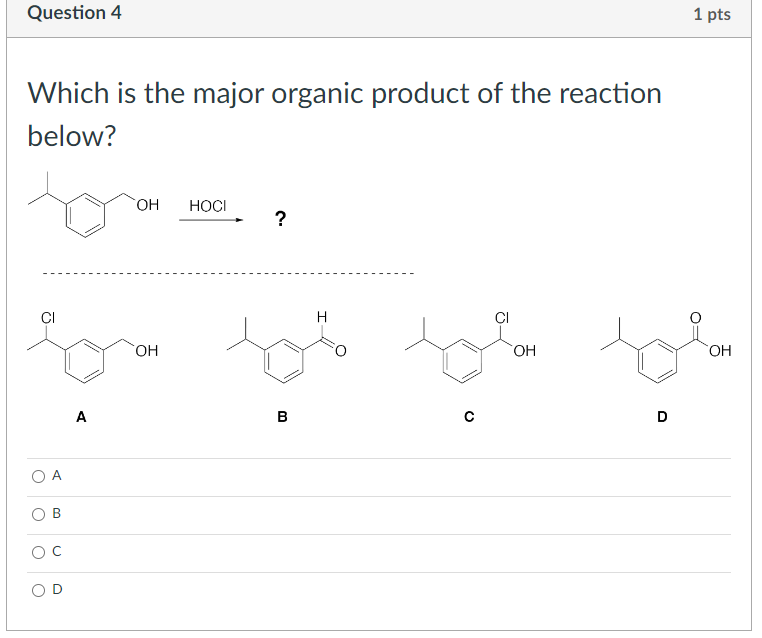The height and width of the screenshot is (638, 762).
Task: Select radio button for answer D
Action: (38, 590)
